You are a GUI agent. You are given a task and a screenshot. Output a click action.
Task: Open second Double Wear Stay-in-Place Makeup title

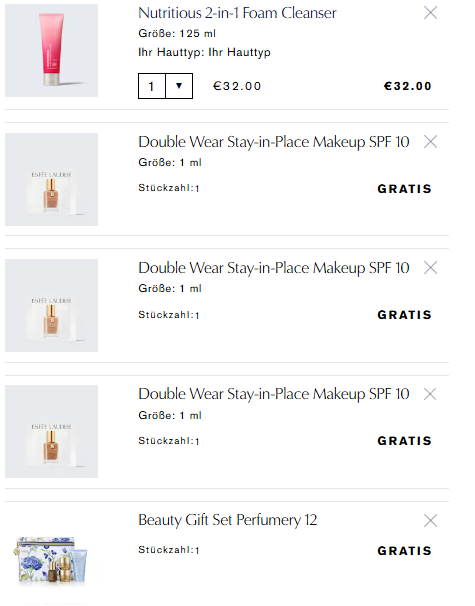point(274,268)
